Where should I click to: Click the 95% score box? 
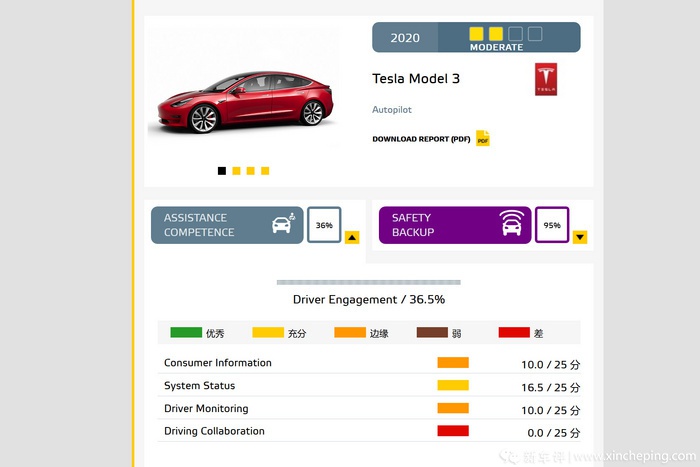(552, 225)
